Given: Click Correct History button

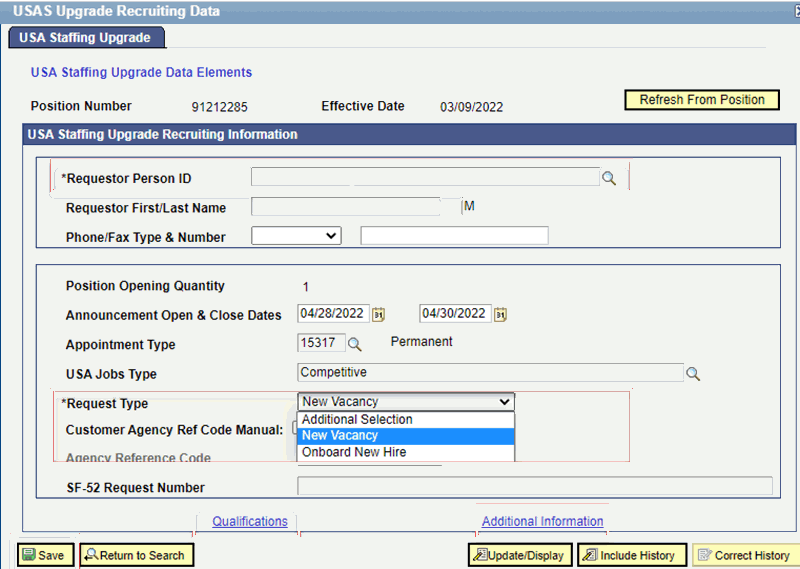Looking at the screenshot, I should [746, 555].
